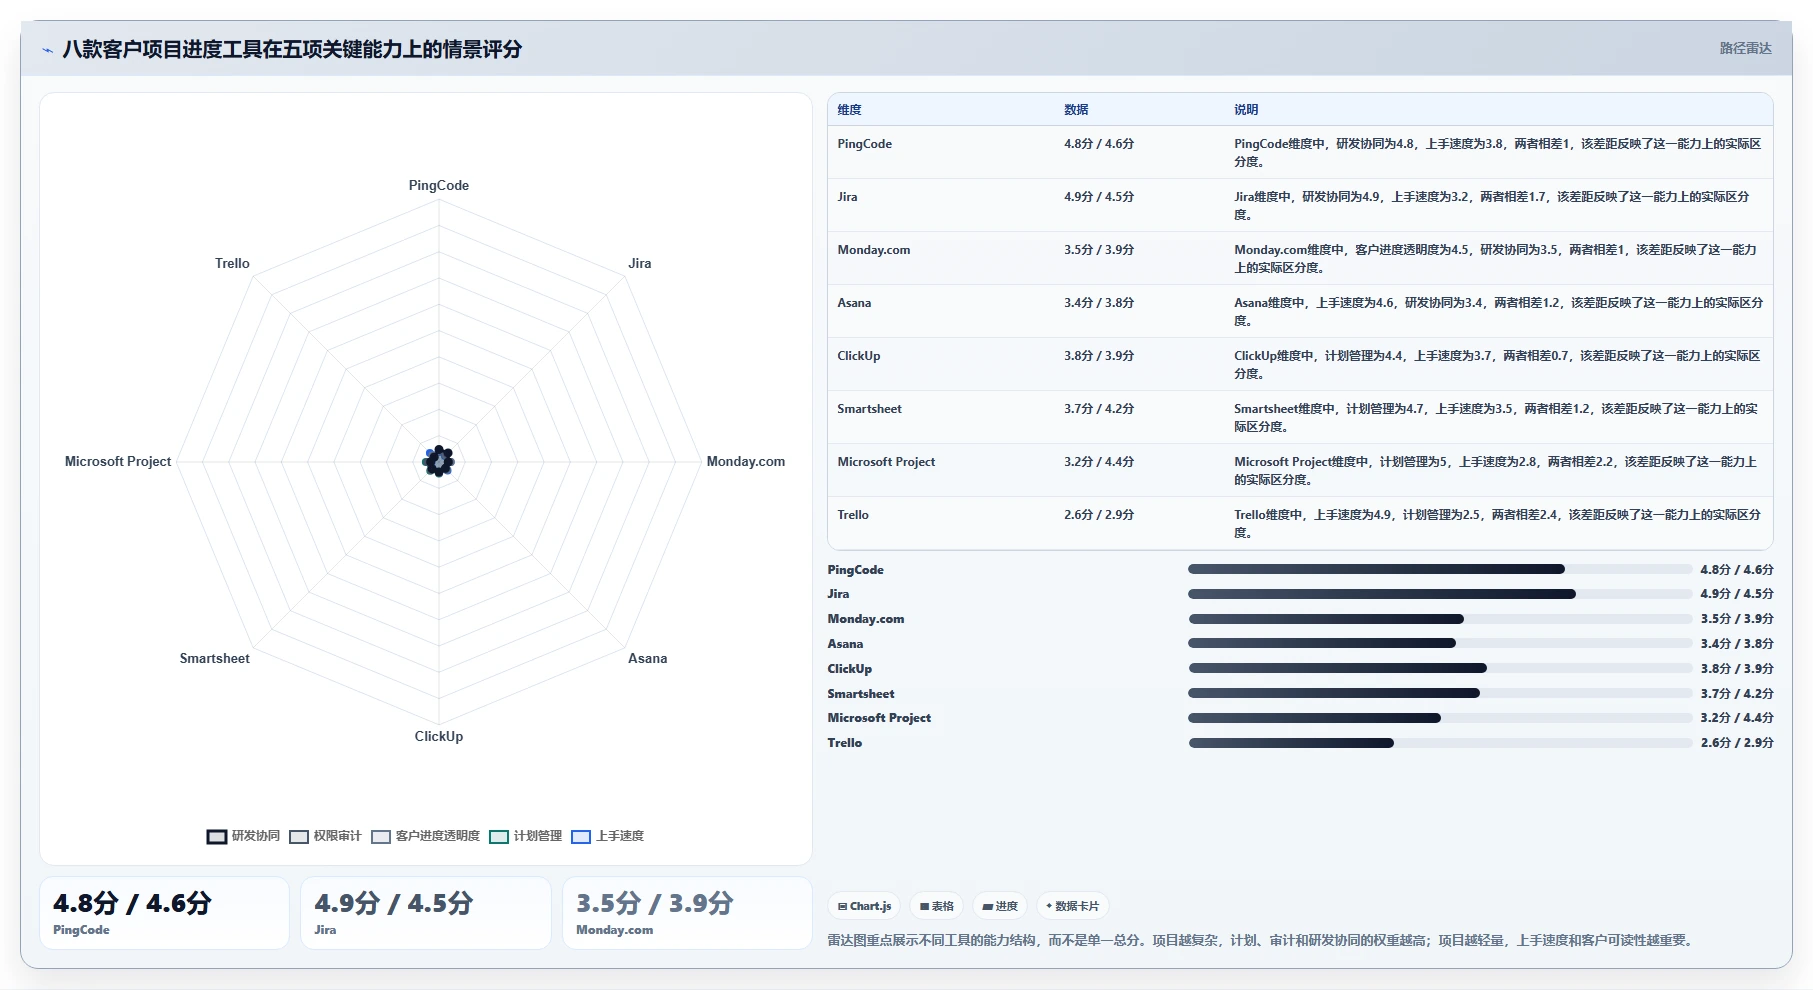Open the PingCode 4.8分 / 4.6分 summary card
Screen dimensions: 1813x990
pos(165,913)
